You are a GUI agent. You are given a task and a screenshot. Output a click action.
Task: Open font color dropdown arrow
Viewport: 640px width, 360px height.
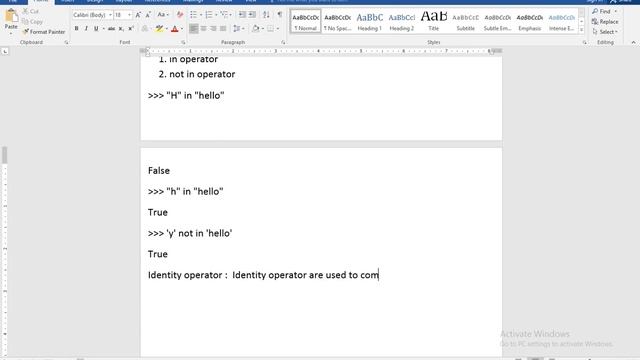pyautogui.click(x=182, y=29)
